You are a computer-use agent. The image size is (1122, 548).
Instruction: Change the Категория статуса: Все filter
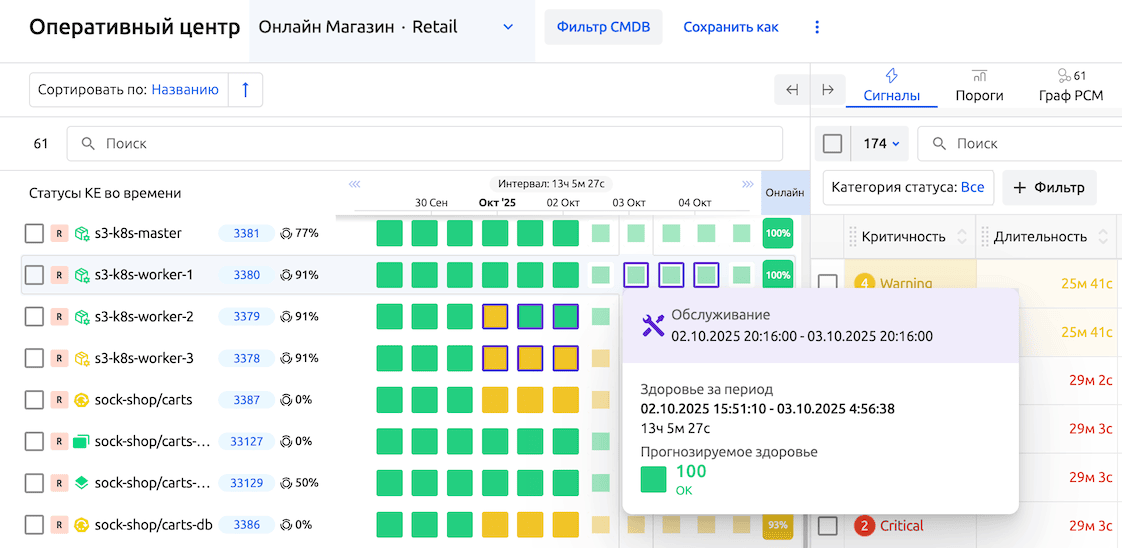907,187
